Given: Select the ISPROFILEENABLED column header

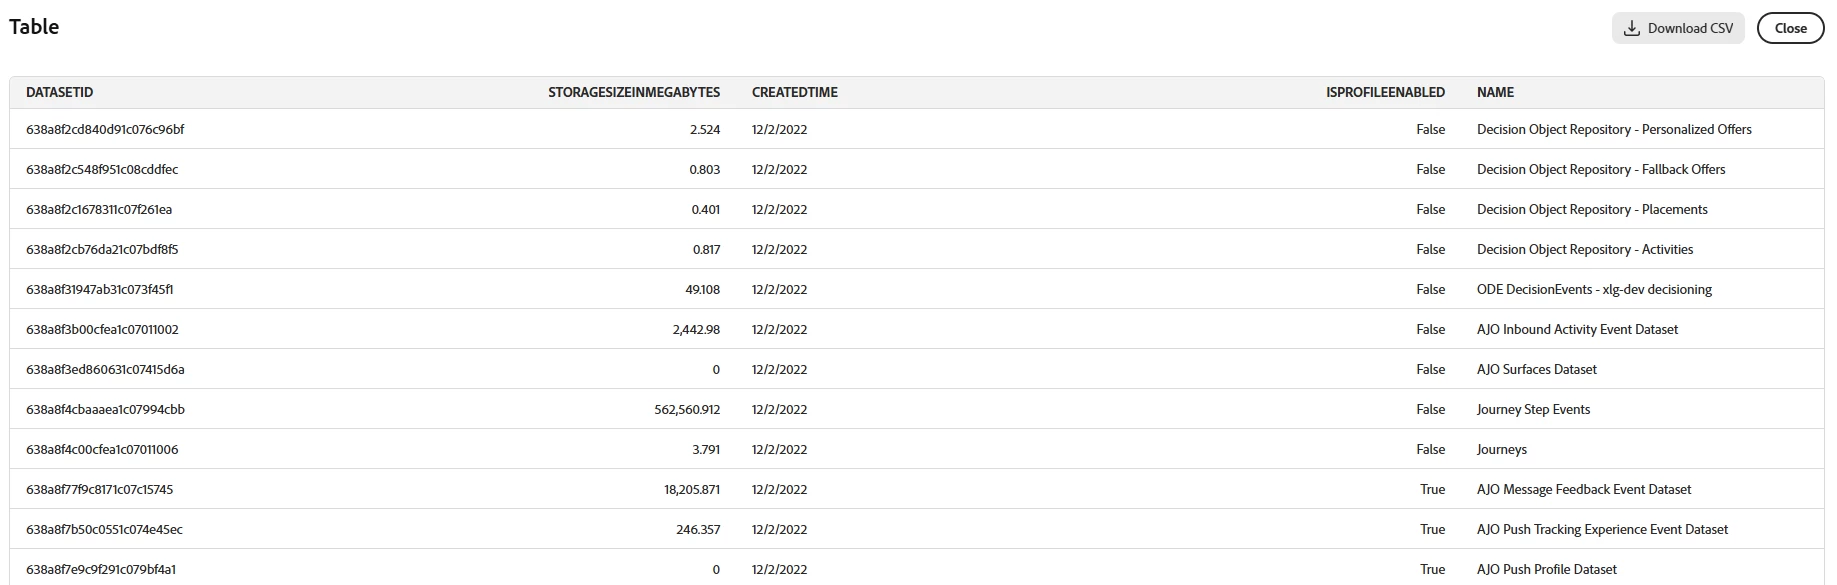Looking at the screenshot, I should click(x=1385, y=92).
